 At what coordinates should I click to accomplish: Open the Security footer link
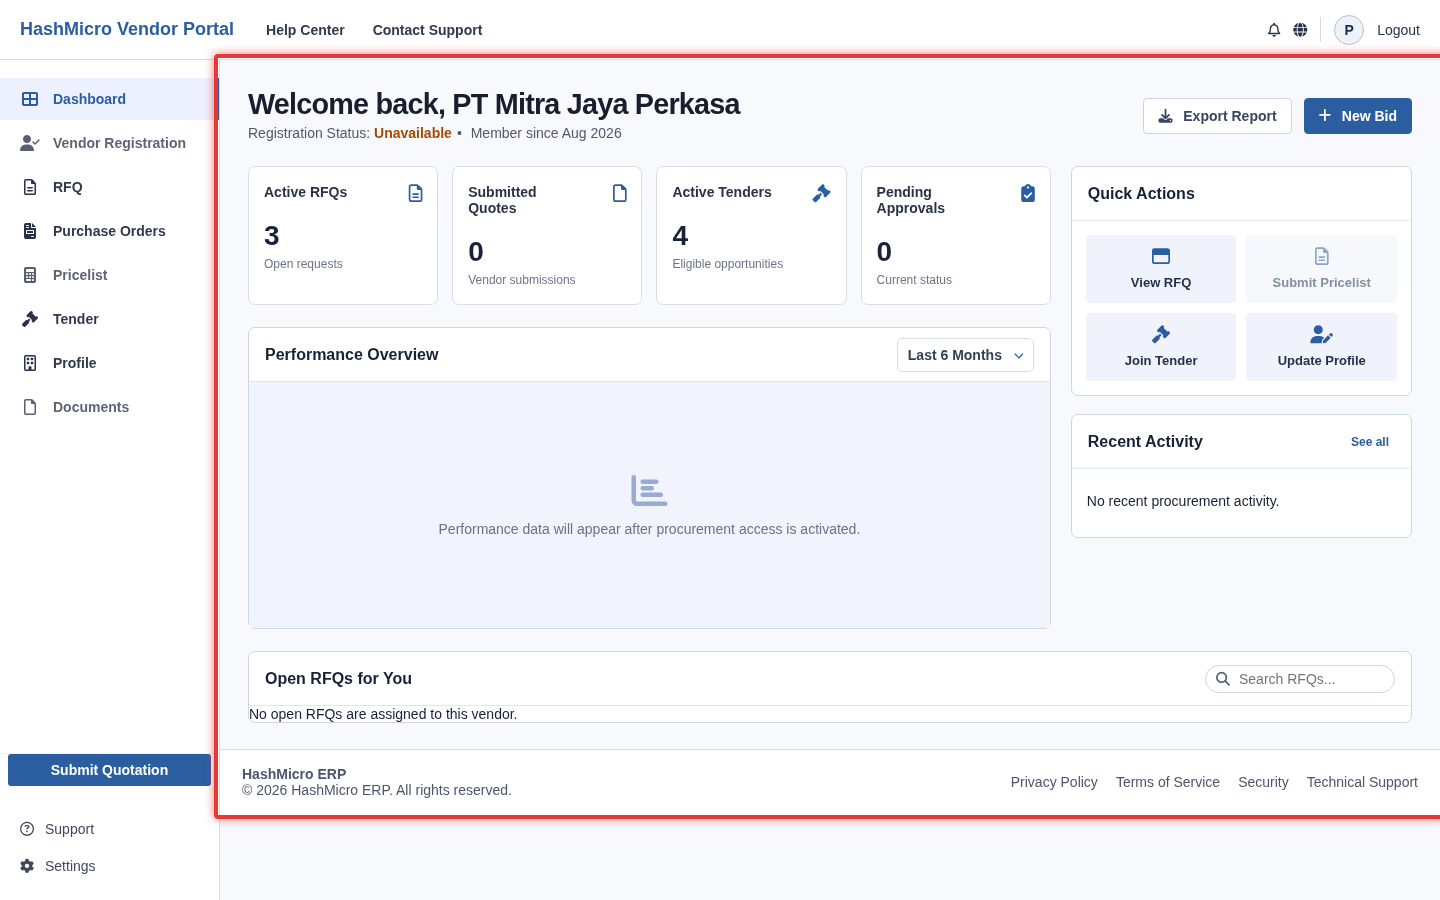click(x=1263, y=782)
